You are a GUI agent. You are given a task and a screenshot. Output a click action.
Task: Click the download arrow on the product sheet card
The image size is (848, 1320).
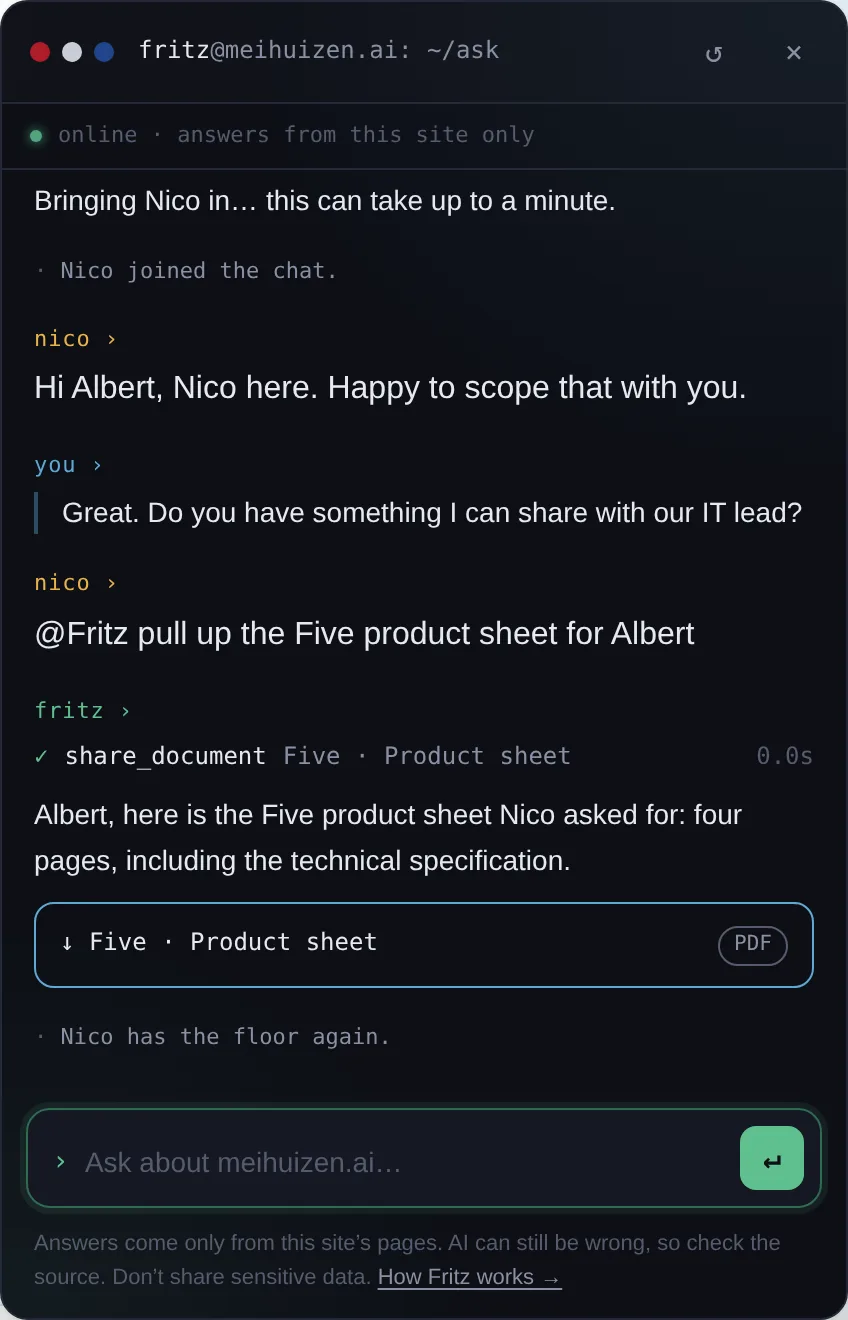pyautogui.click(x=67, y=942)
